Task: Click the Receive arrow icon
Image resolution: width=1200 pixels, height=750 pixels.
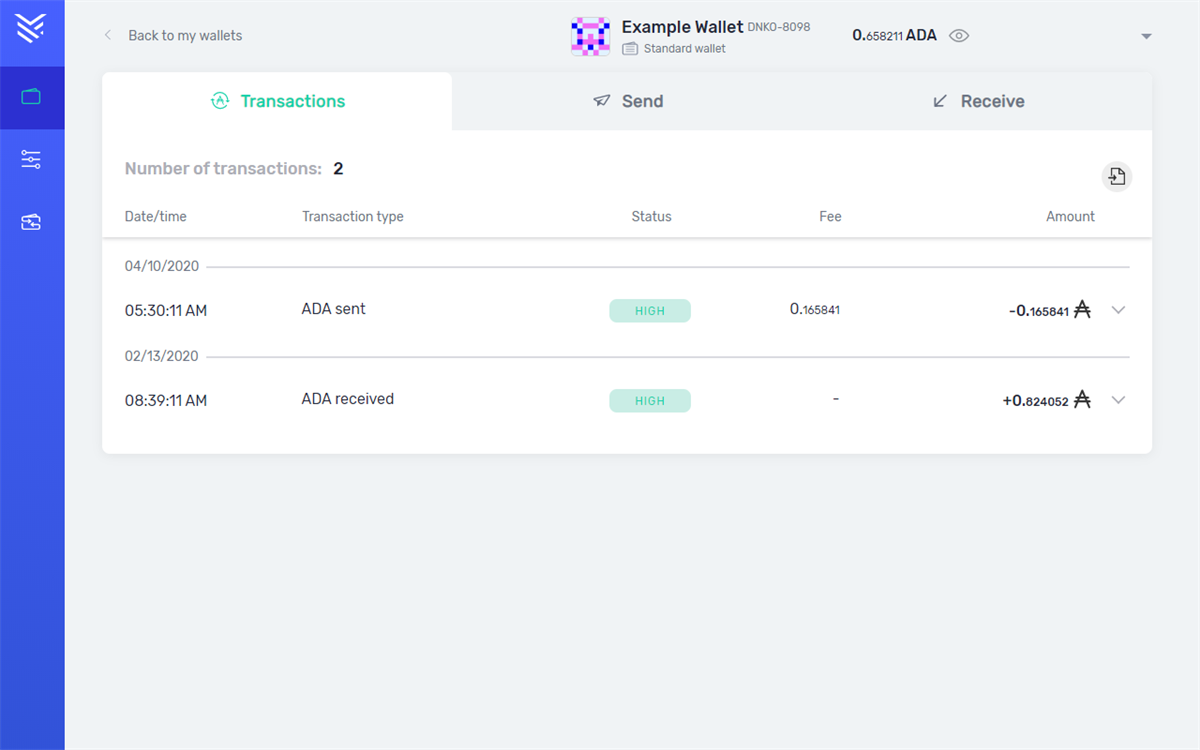Action: click(x=939, y=101)
